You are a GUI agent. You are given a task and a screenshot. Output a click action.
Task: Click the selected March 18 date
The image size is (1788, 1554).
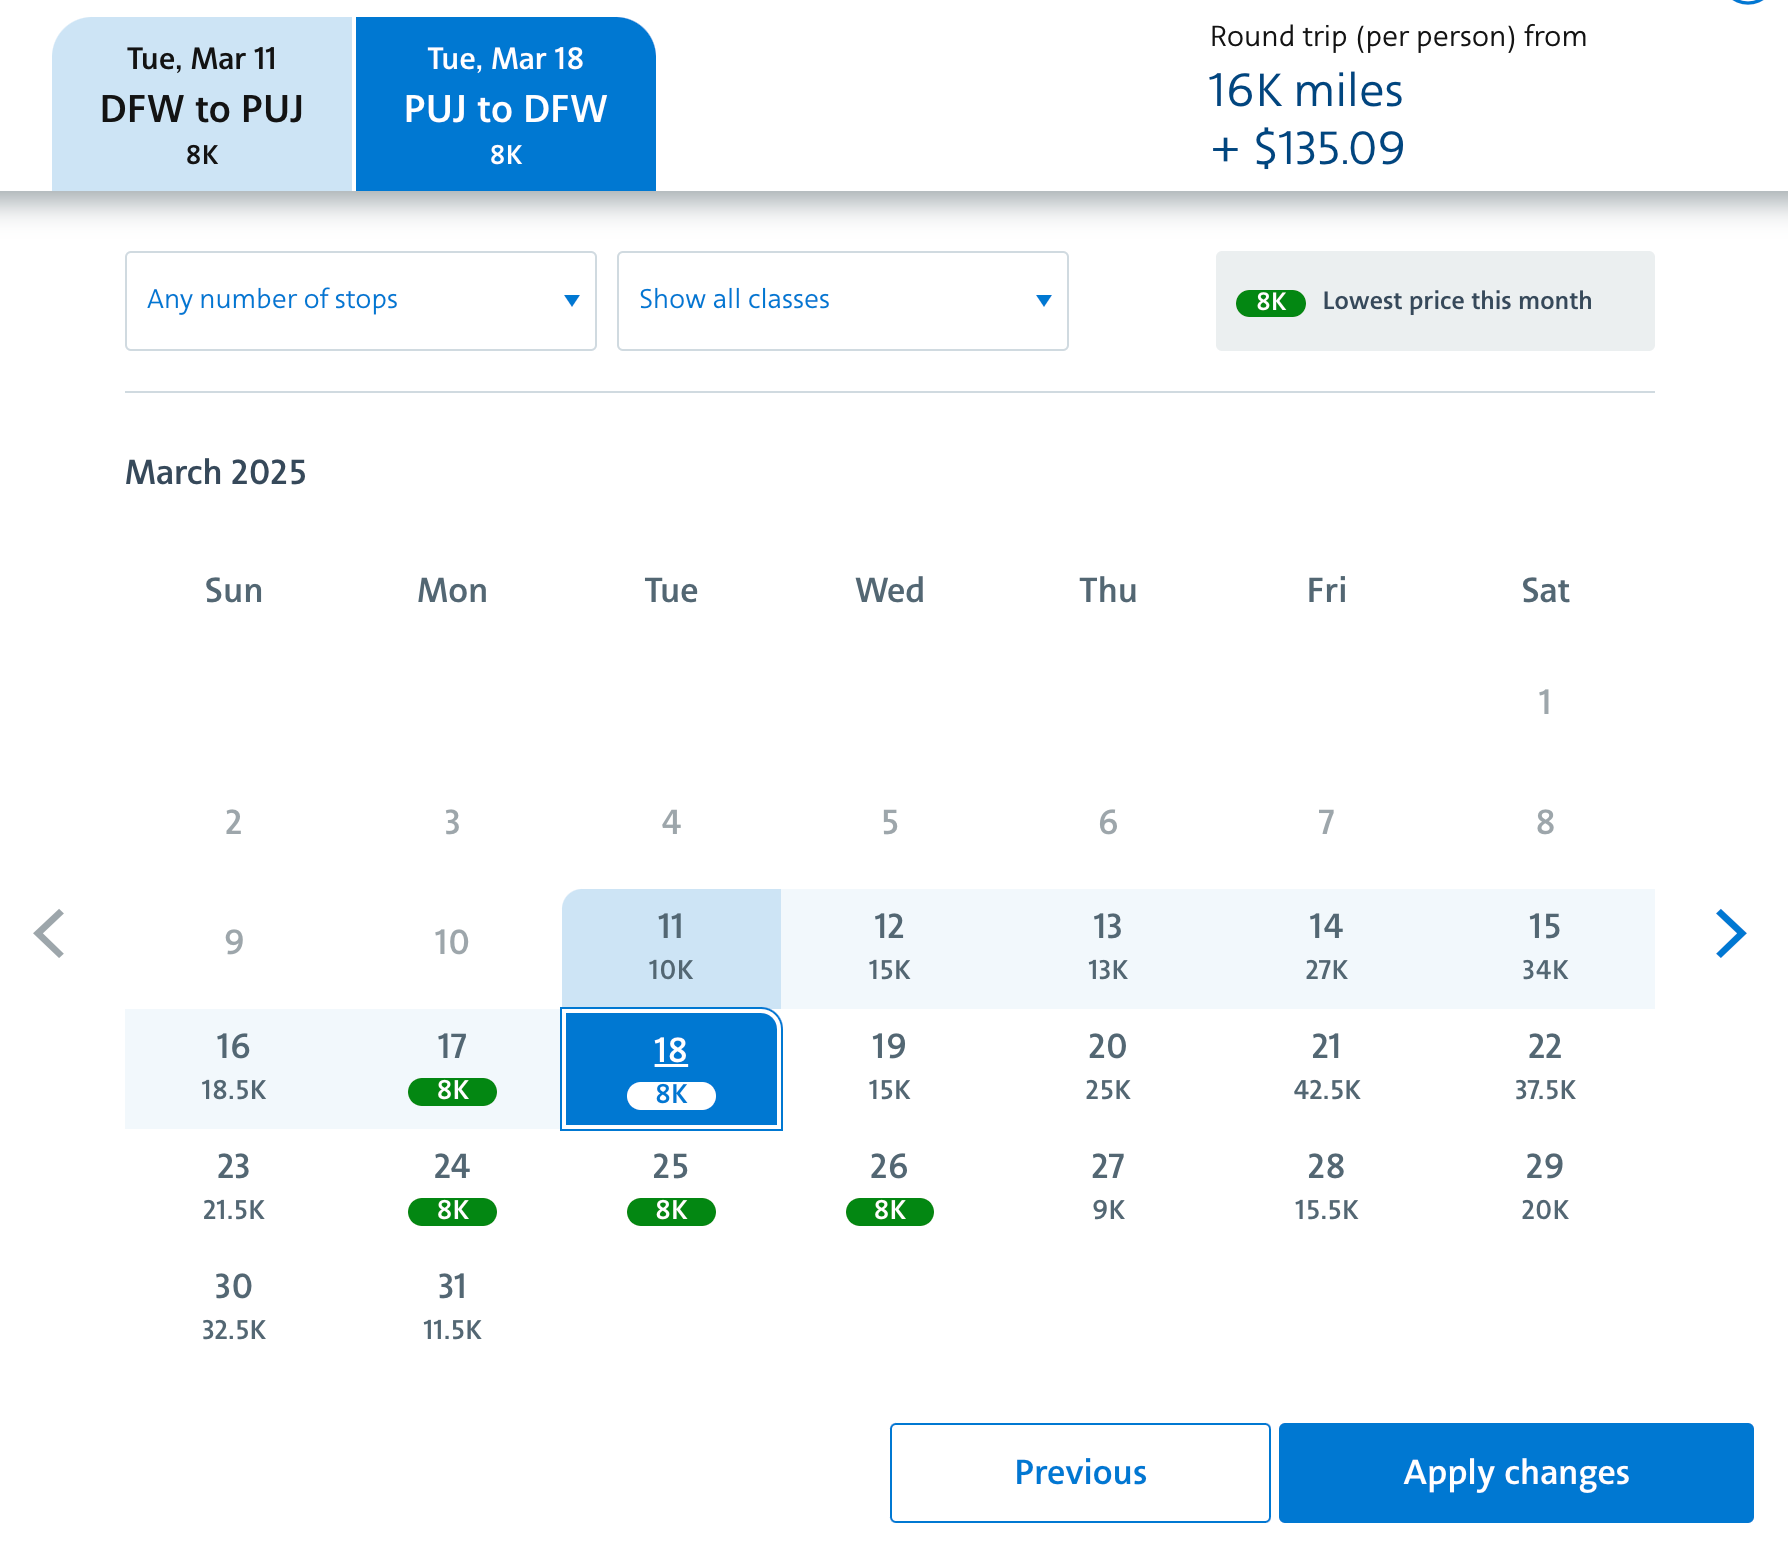click(671, 1068)
